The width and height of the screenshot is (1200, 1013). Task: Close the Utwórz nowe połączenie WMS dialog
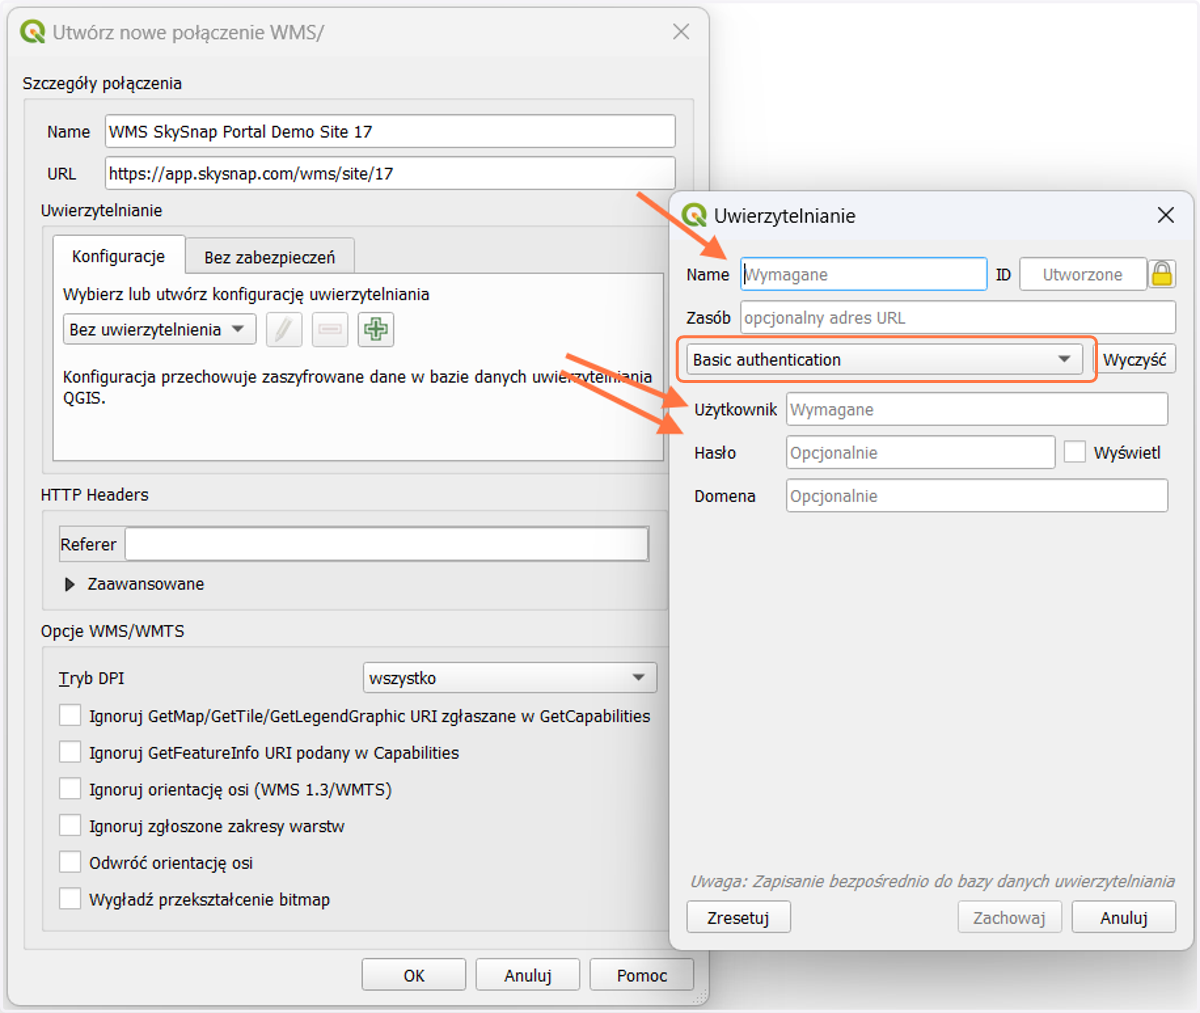coord(681,32)
